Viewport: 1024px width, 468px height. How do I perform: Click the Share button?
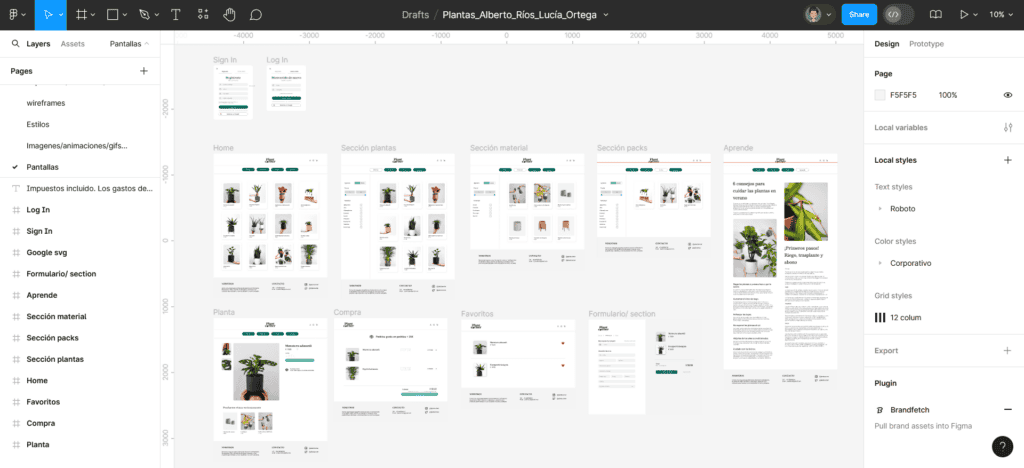[x=859, y=14]
